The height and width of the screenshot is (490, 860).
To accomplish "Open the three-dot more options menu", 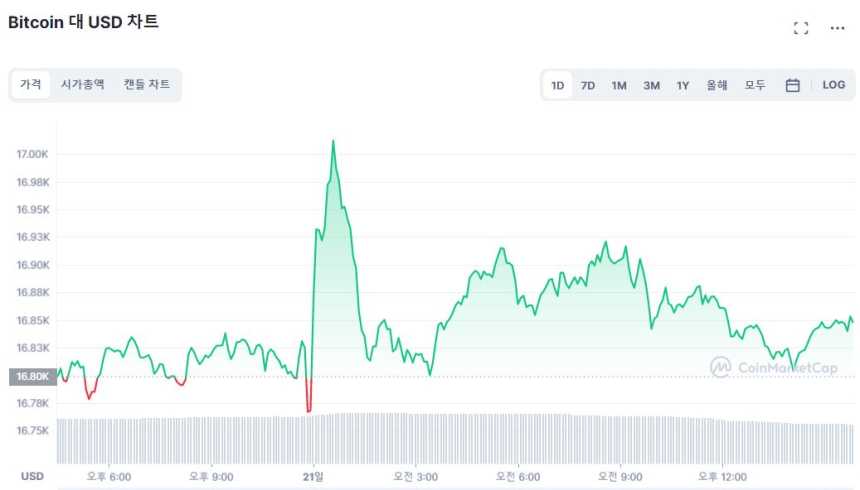I will (x=838, y=28).
